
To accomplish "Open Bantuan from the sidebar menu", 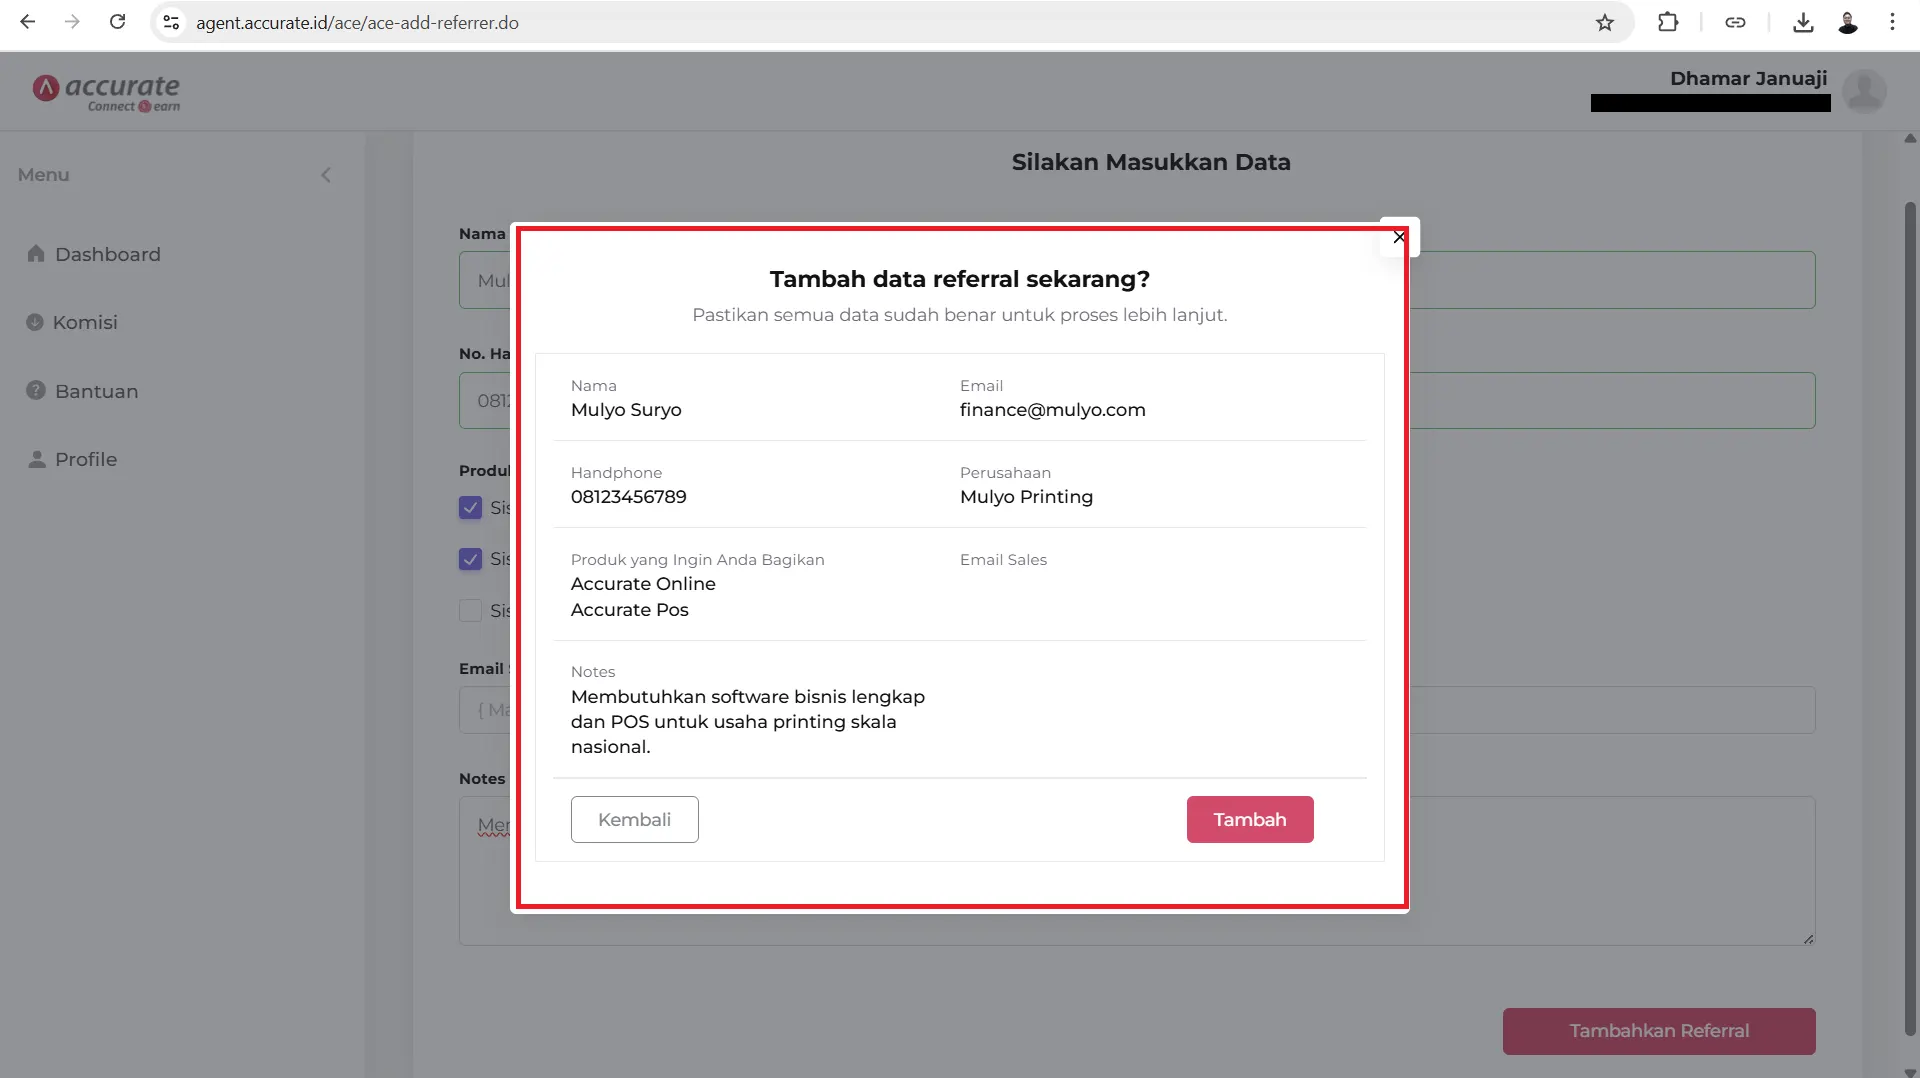I will coord(96,391).
